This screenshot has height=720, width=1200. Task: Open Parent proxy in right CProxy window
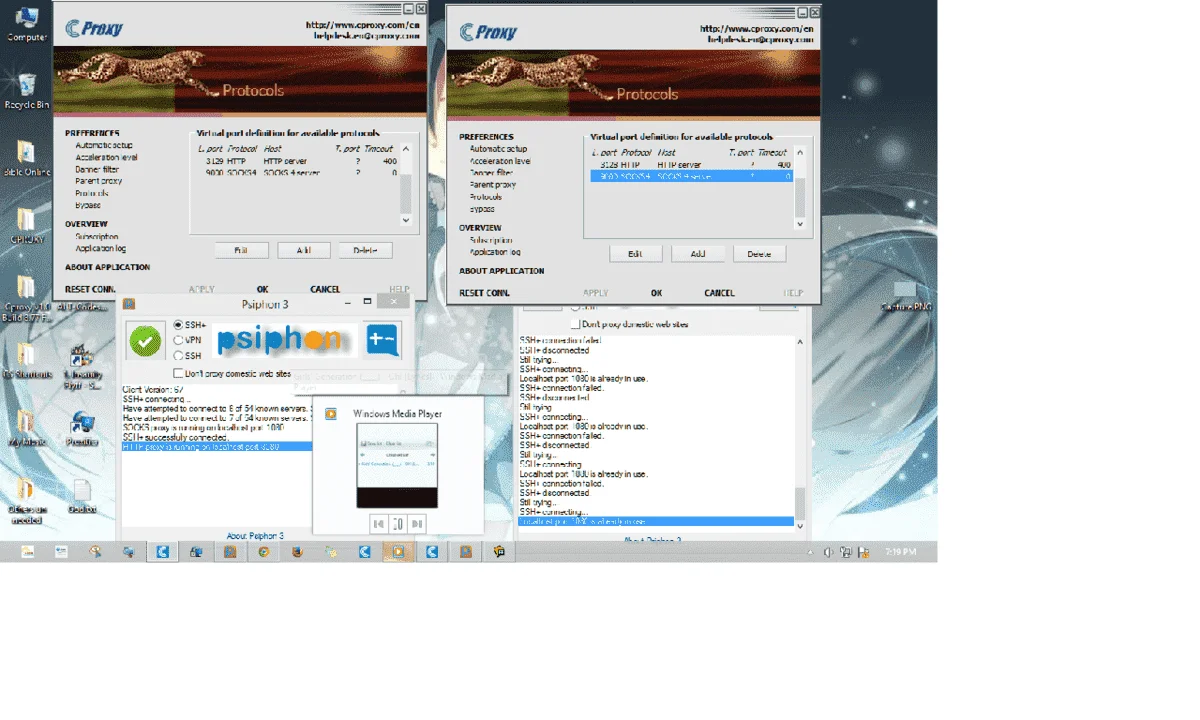(493, 185)
